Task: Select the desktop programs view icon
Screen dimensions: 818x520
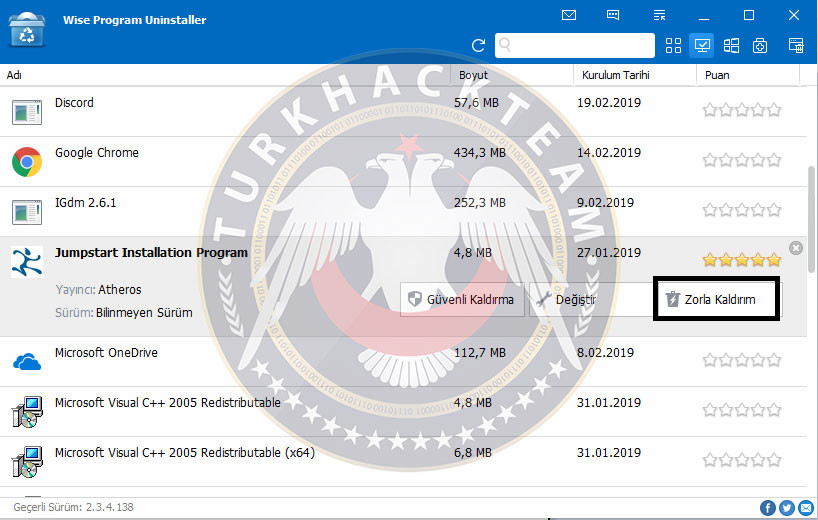Action: [x=702, y=45]
